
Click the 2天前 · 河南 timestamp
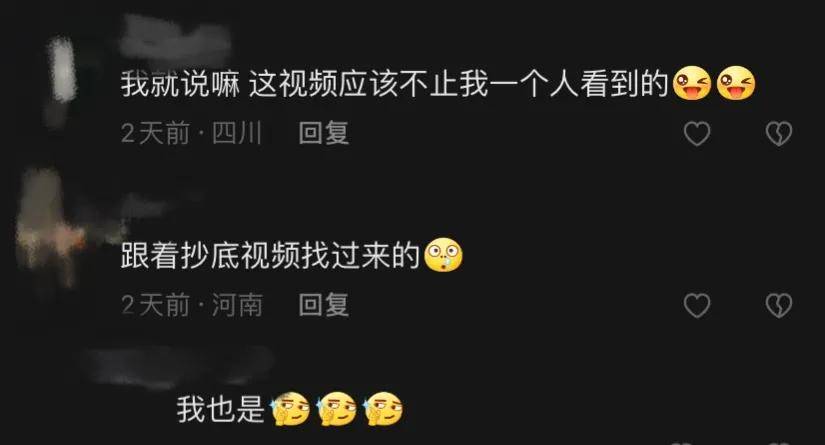click(192, 305)
